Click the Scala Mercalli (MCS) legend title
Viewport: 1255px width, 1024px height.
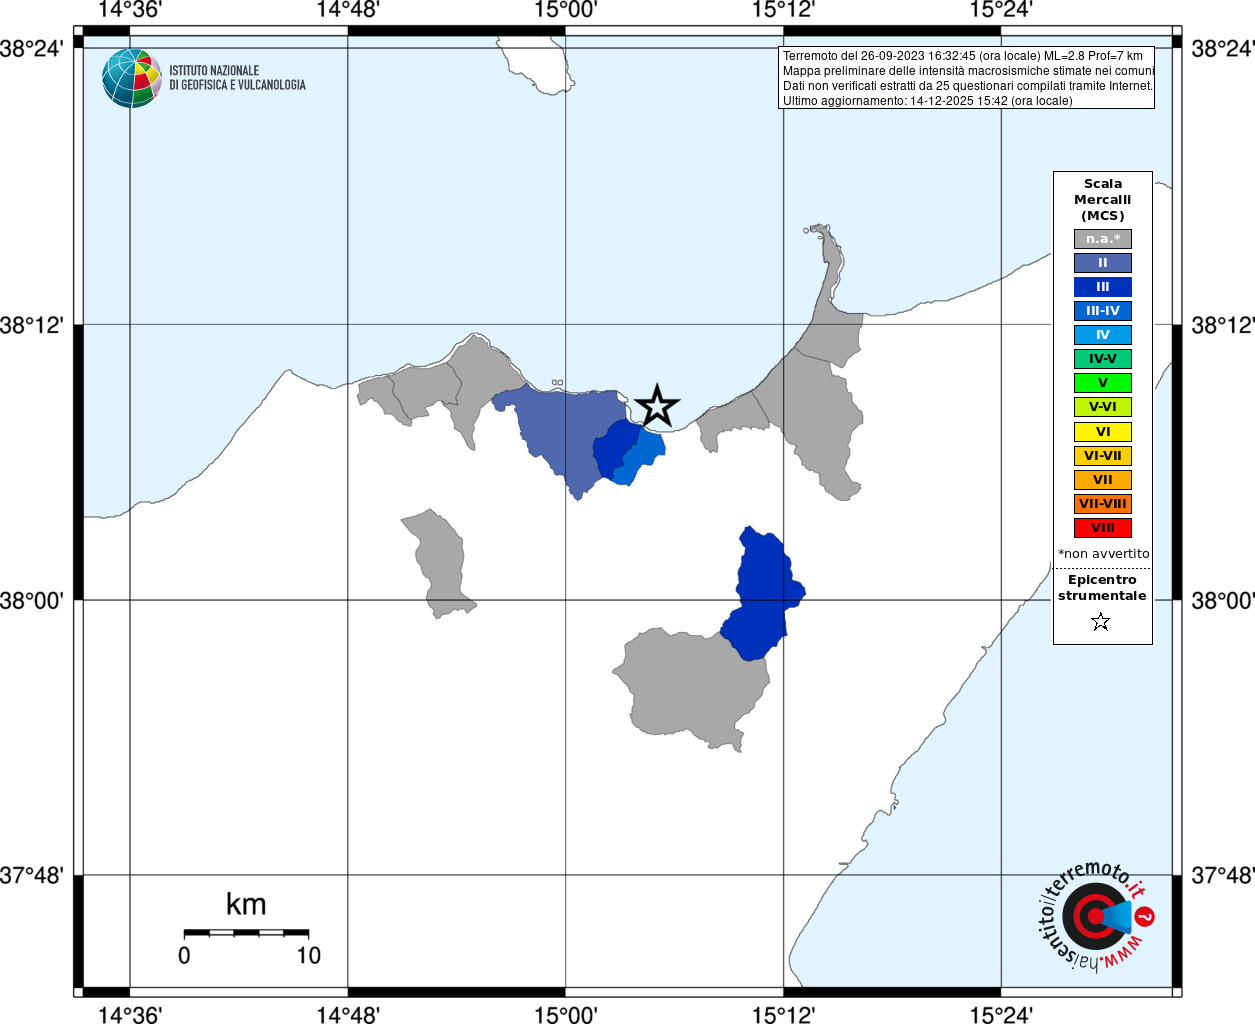click(x=1103, y=200)
